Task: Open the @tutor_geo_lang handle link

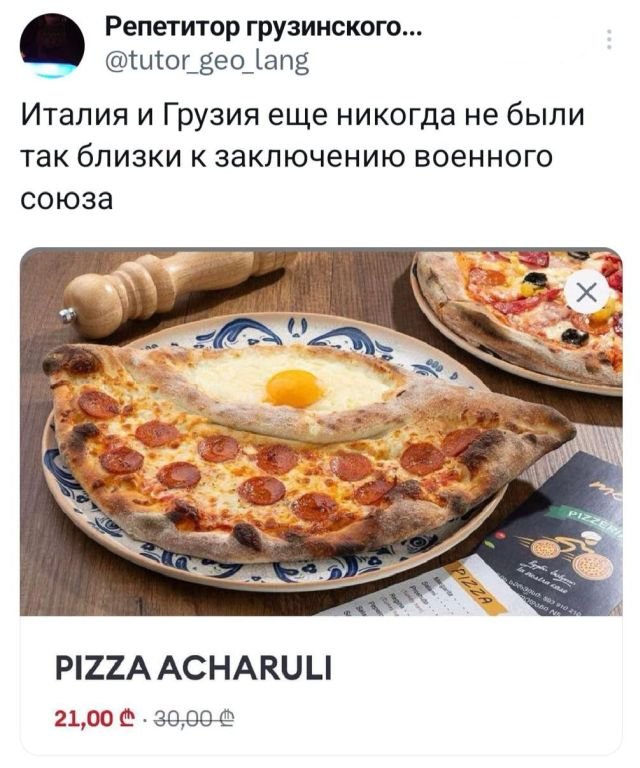Action: (x=207, y=61)
